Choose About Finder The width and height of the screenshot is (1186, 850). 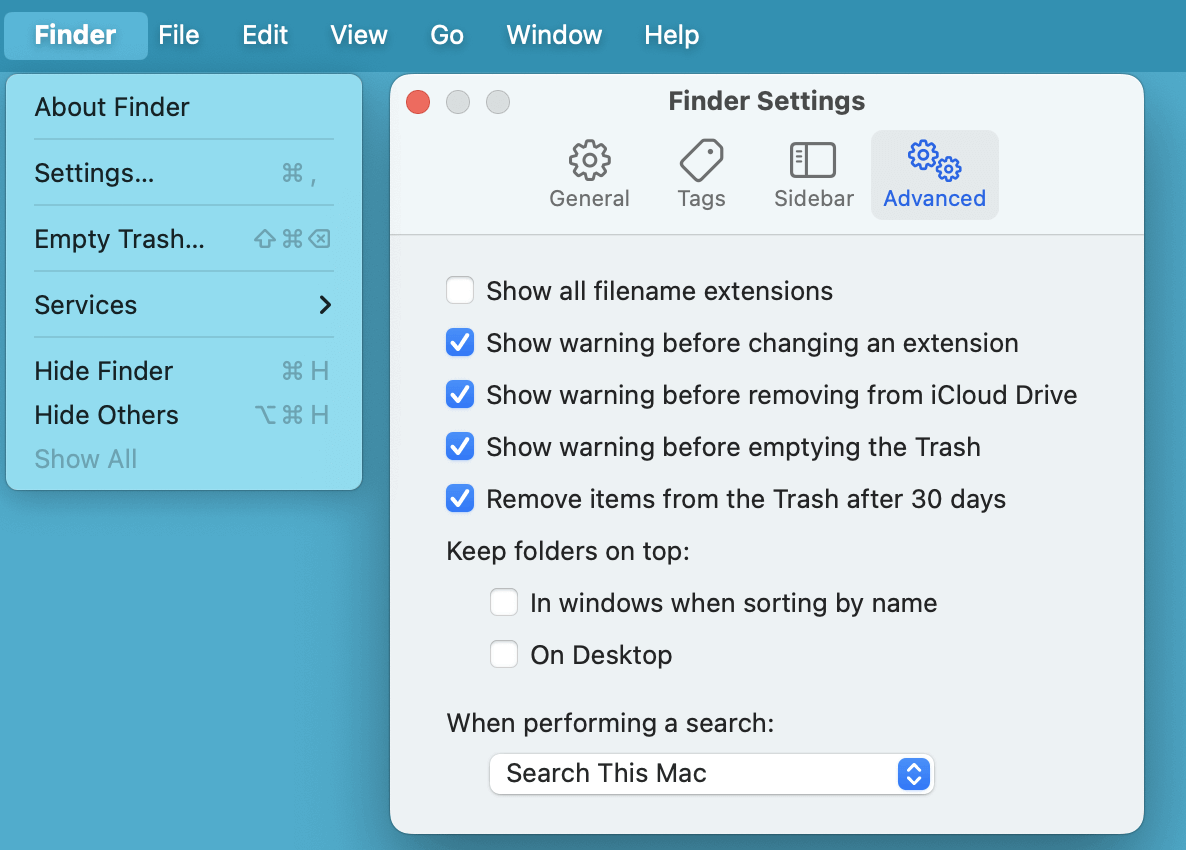pyautogui.click(x=112, y=107)
